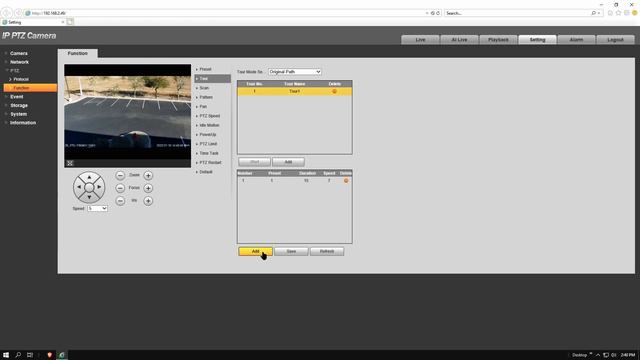The height and width of the screenshot is (360, 640).
Task: Expand the Information section in the sidebar
Action: [23, 123]
